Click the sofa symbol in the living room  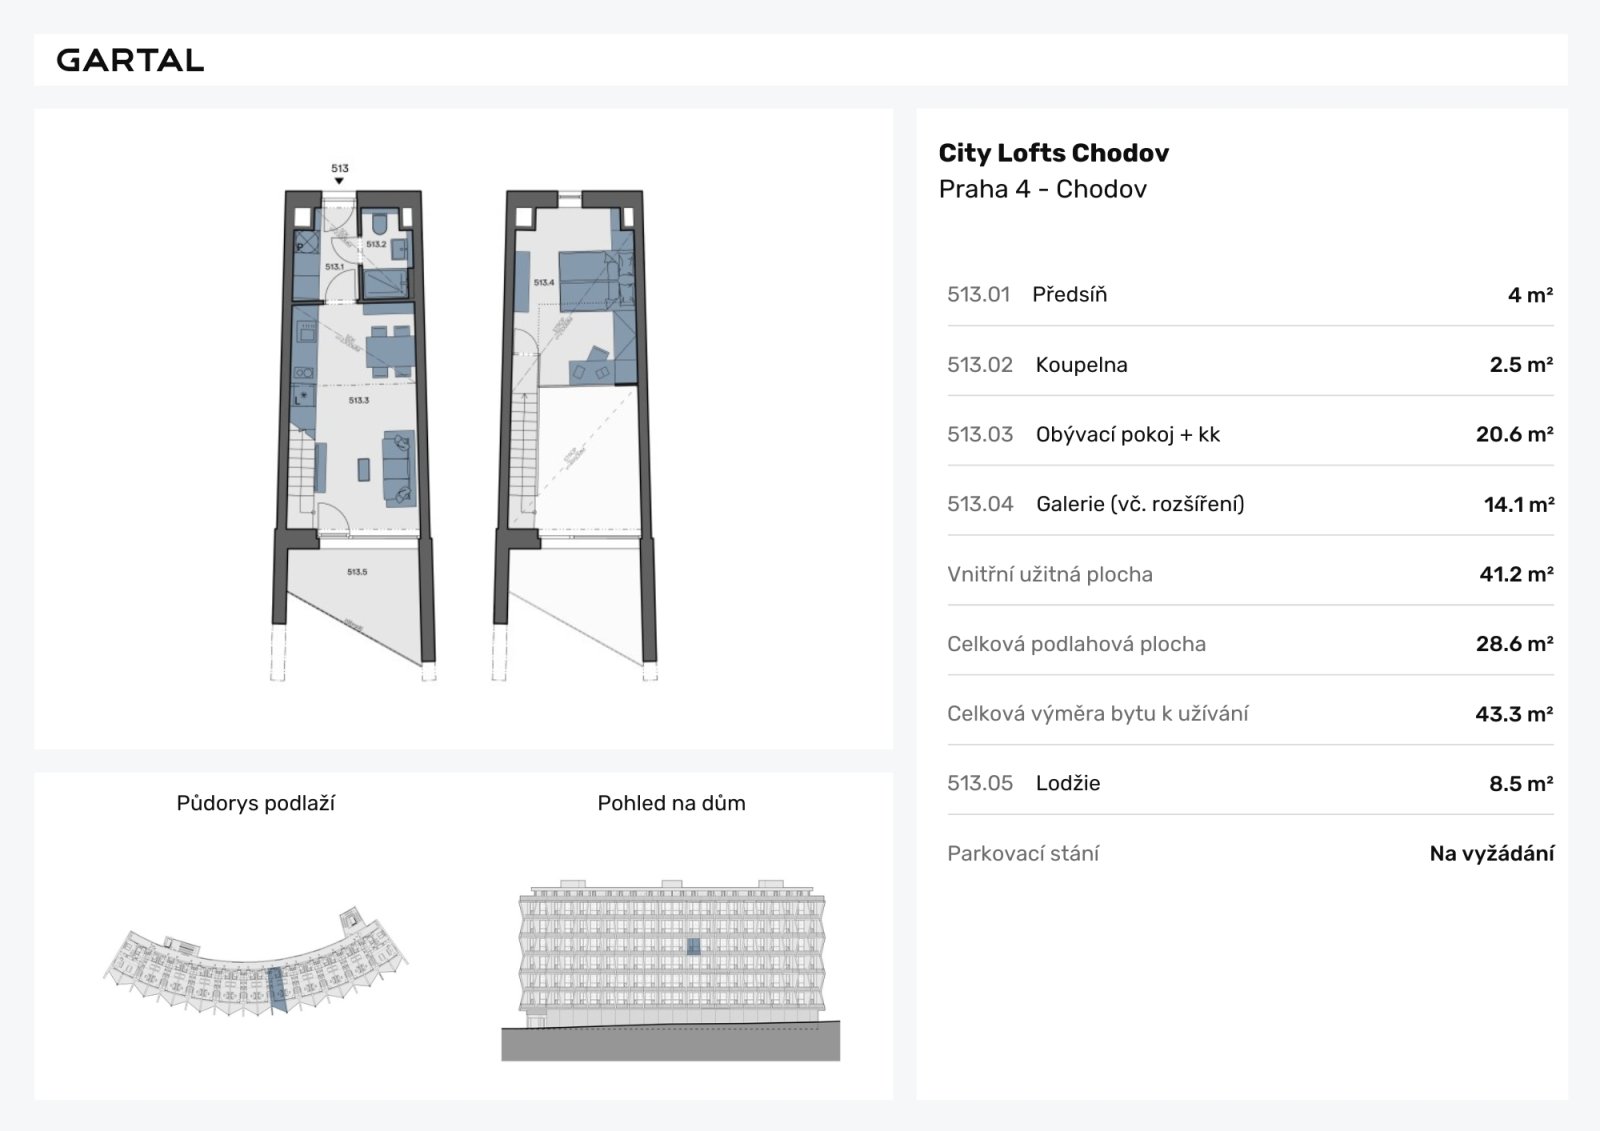point(399,468)
